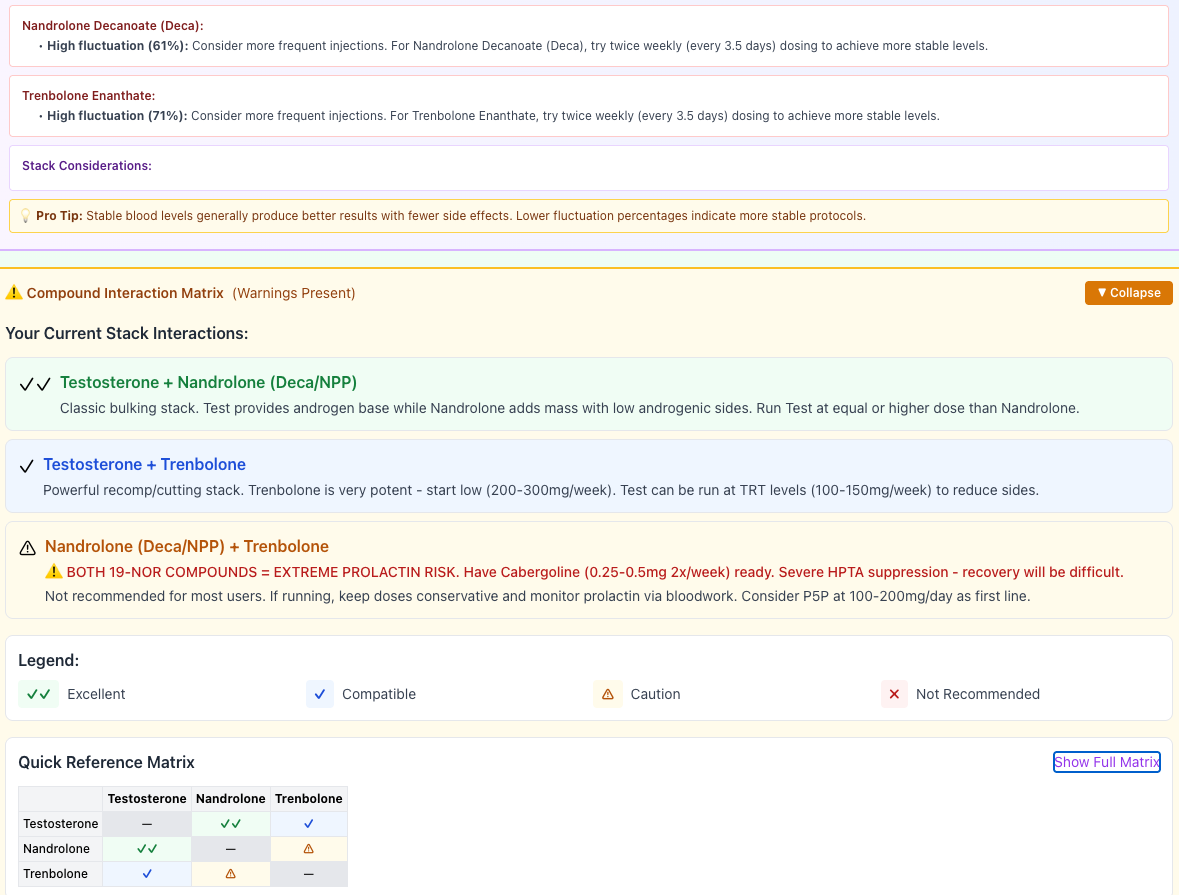1179x895 pixels.
Task: Select the double checkmark Excellent legend icon
Action: tap(37, 694)
